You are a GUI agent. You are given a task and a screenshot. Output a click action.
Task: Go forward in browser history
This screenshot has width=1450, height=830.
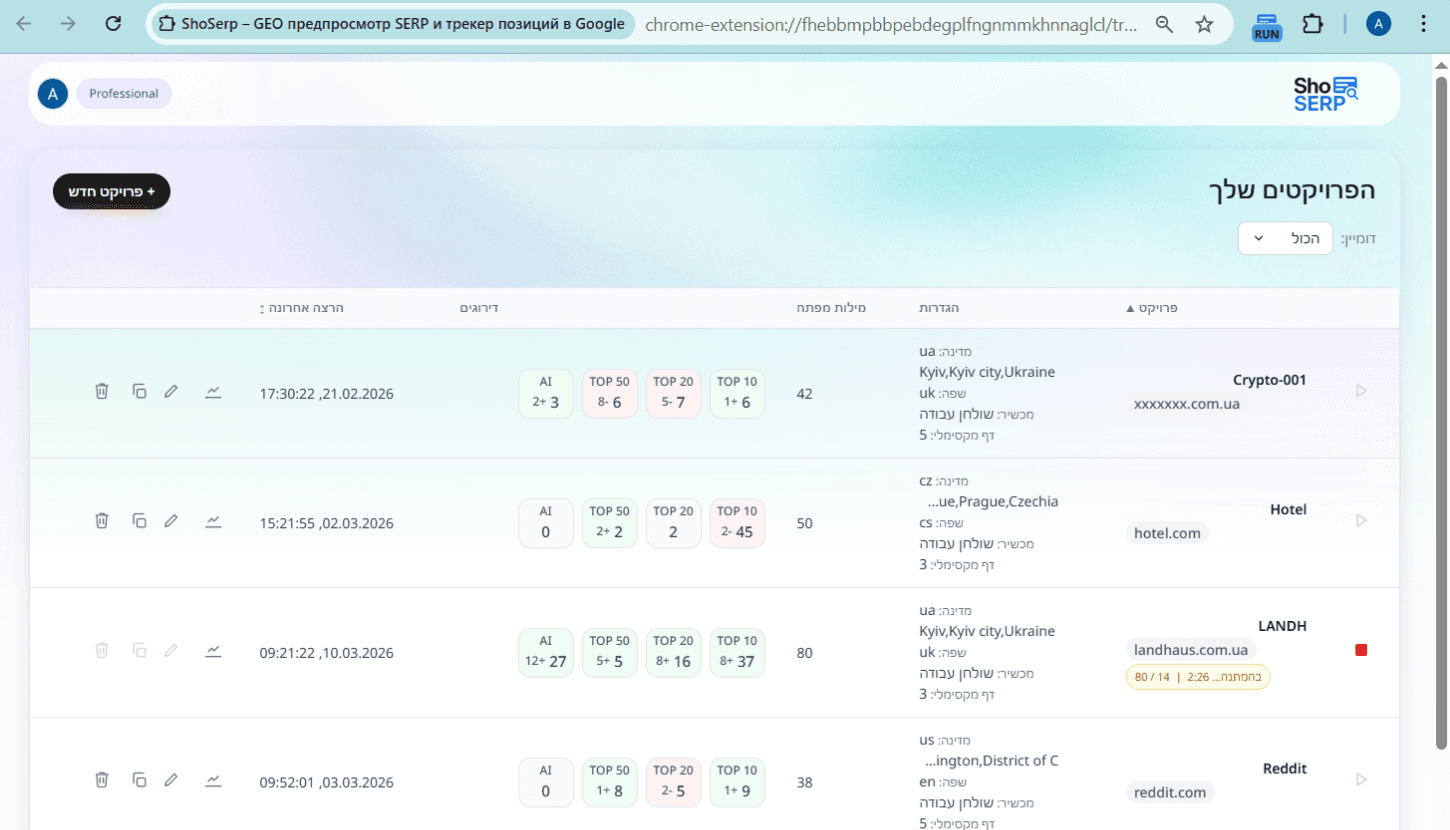(x=68, y=24)
